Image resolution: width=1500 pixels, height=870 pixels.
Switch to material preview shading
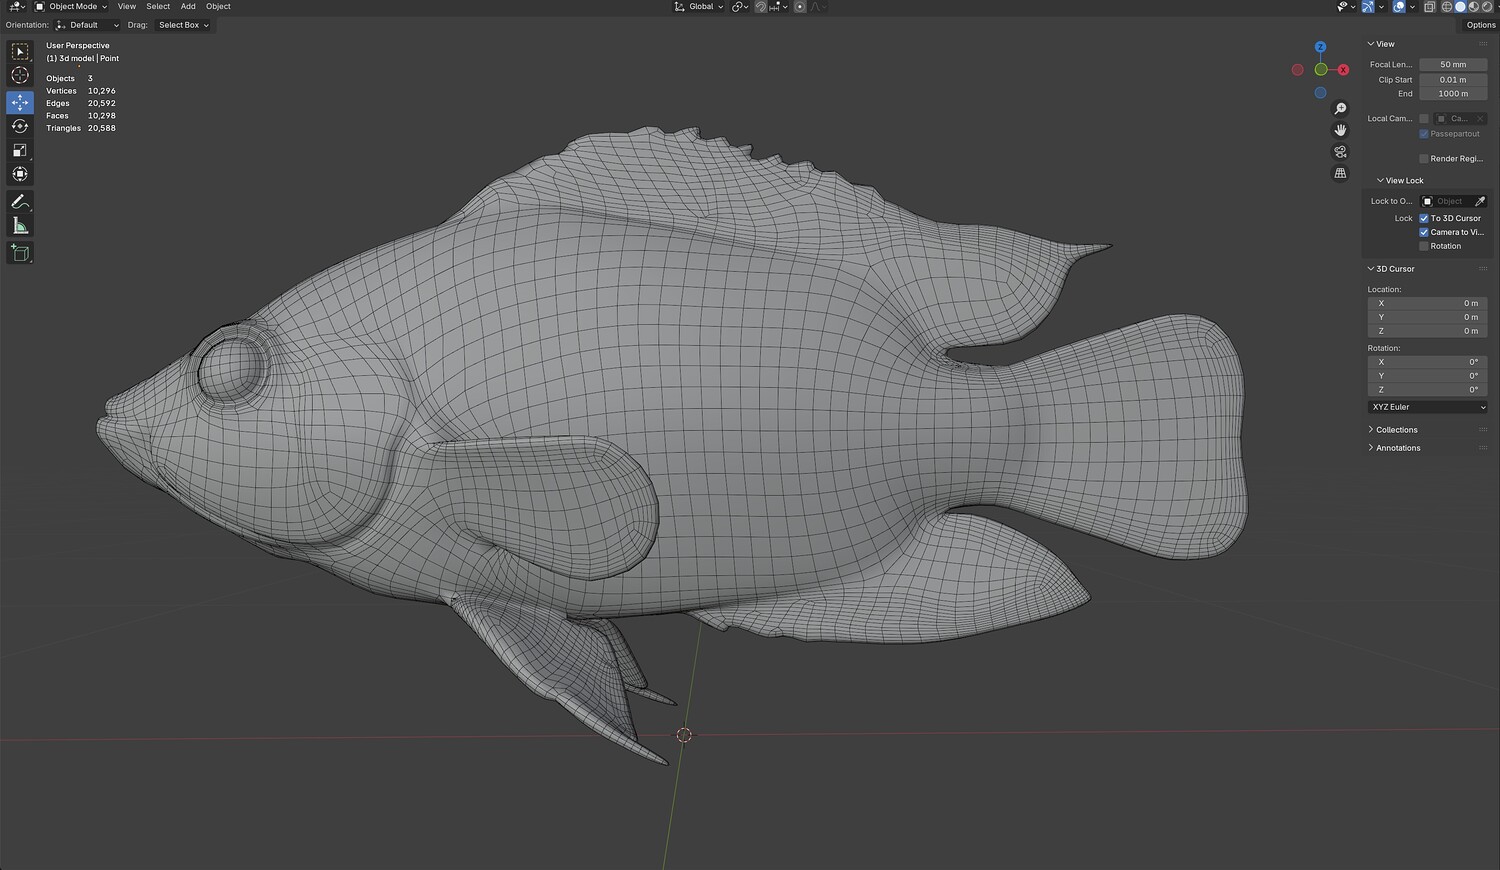coord(1473,7)
